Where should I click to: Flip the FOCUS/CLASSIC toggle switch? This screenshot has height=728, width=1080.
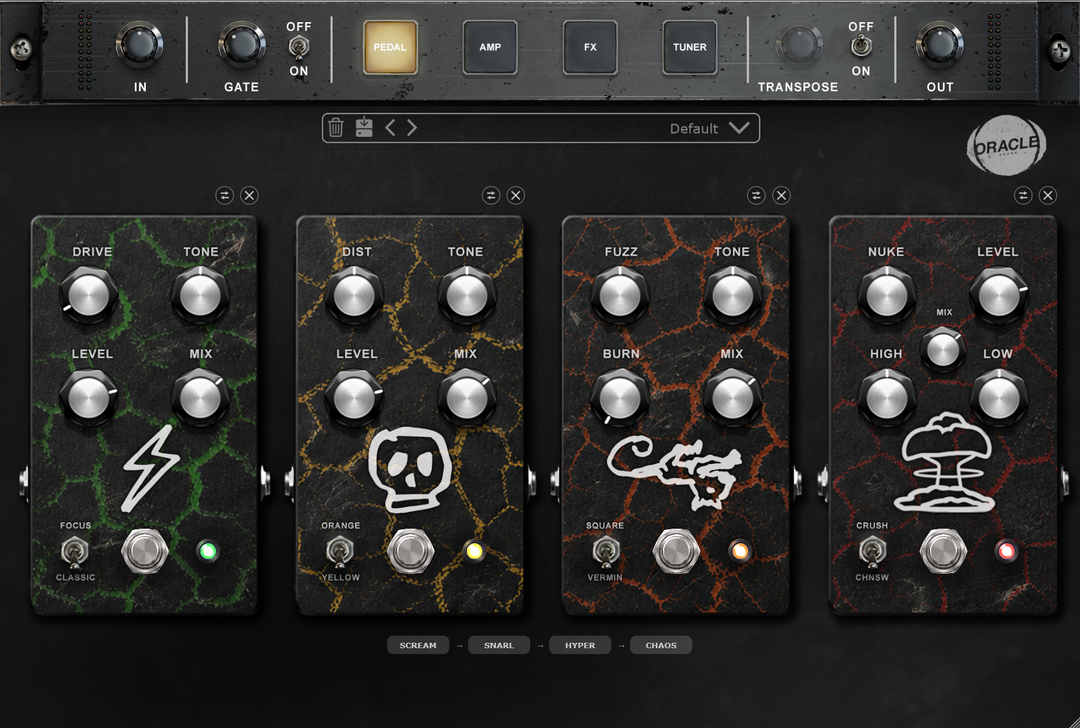pyautogui.click(x=74, y=552)
